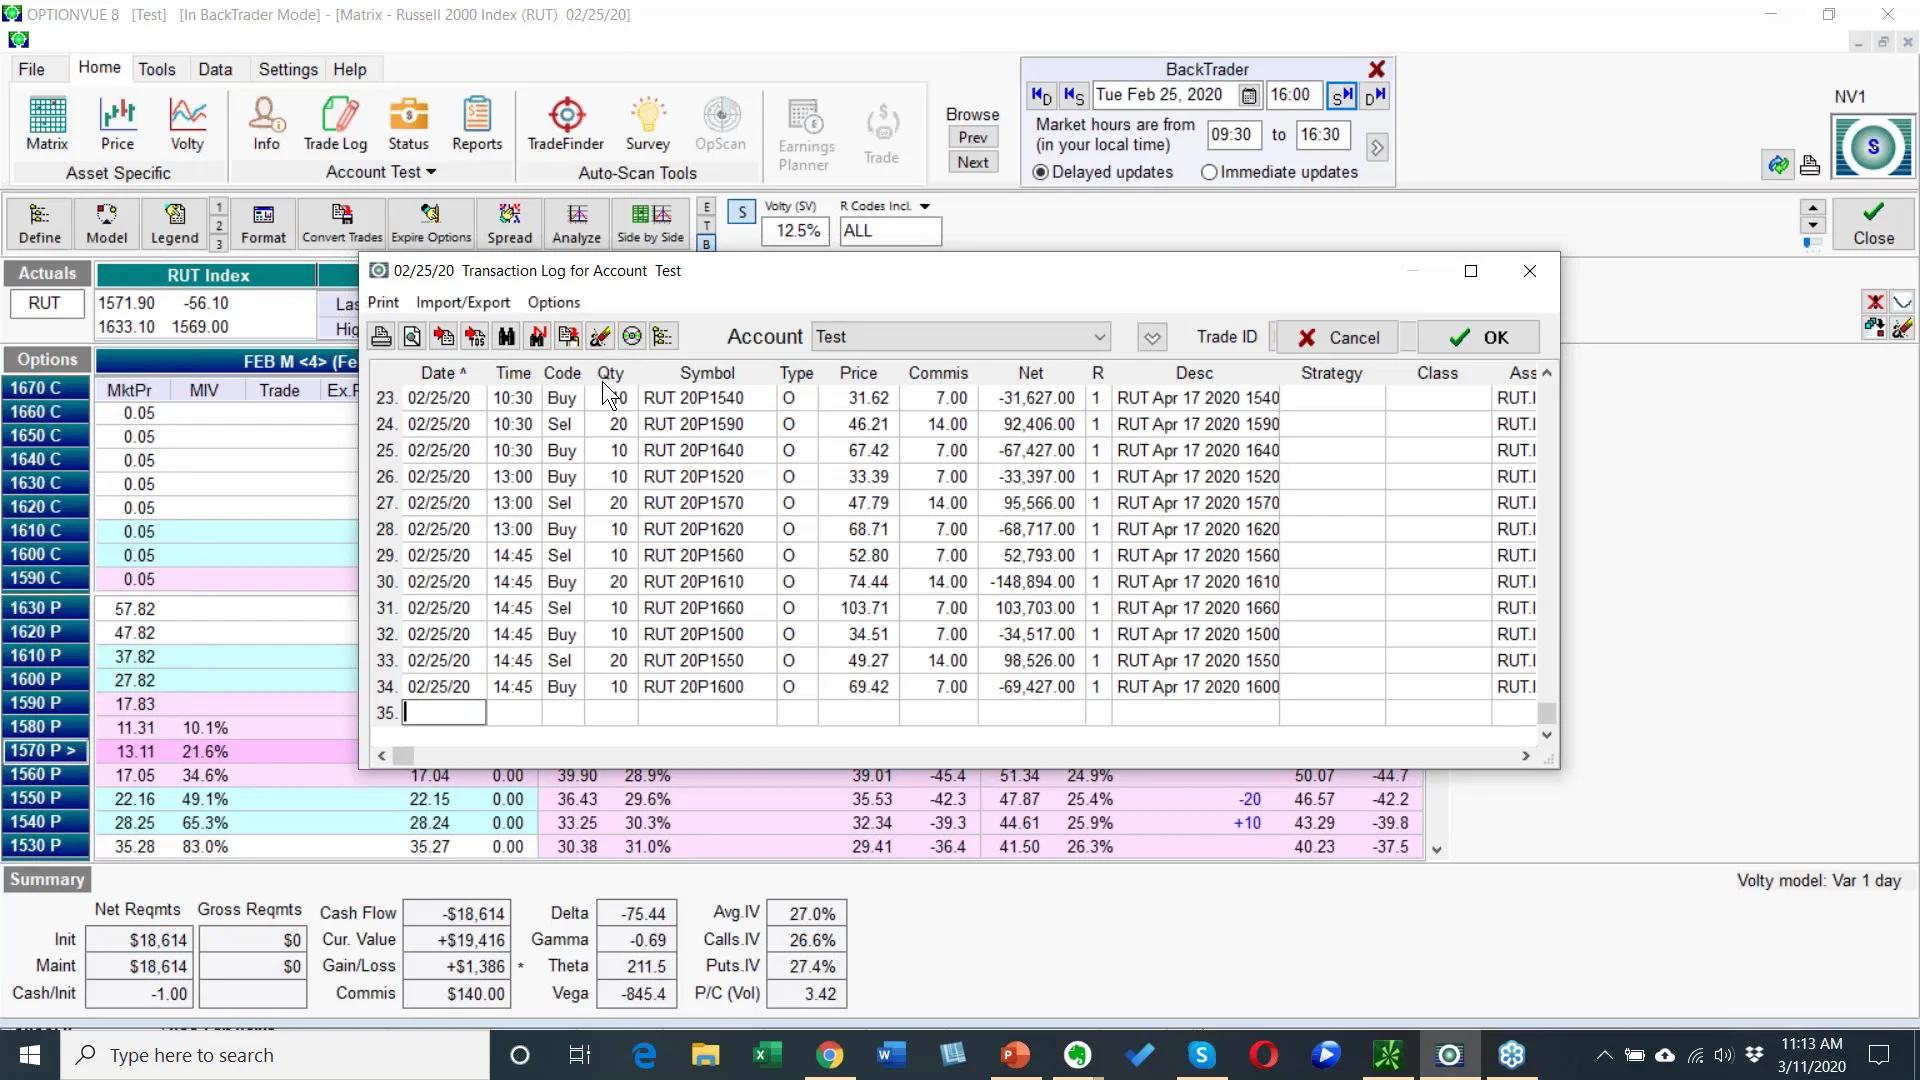Screen dimensions: 1920x1080
Task: Open the calendar picker in BackTrader
Action: coord(1249,96)
